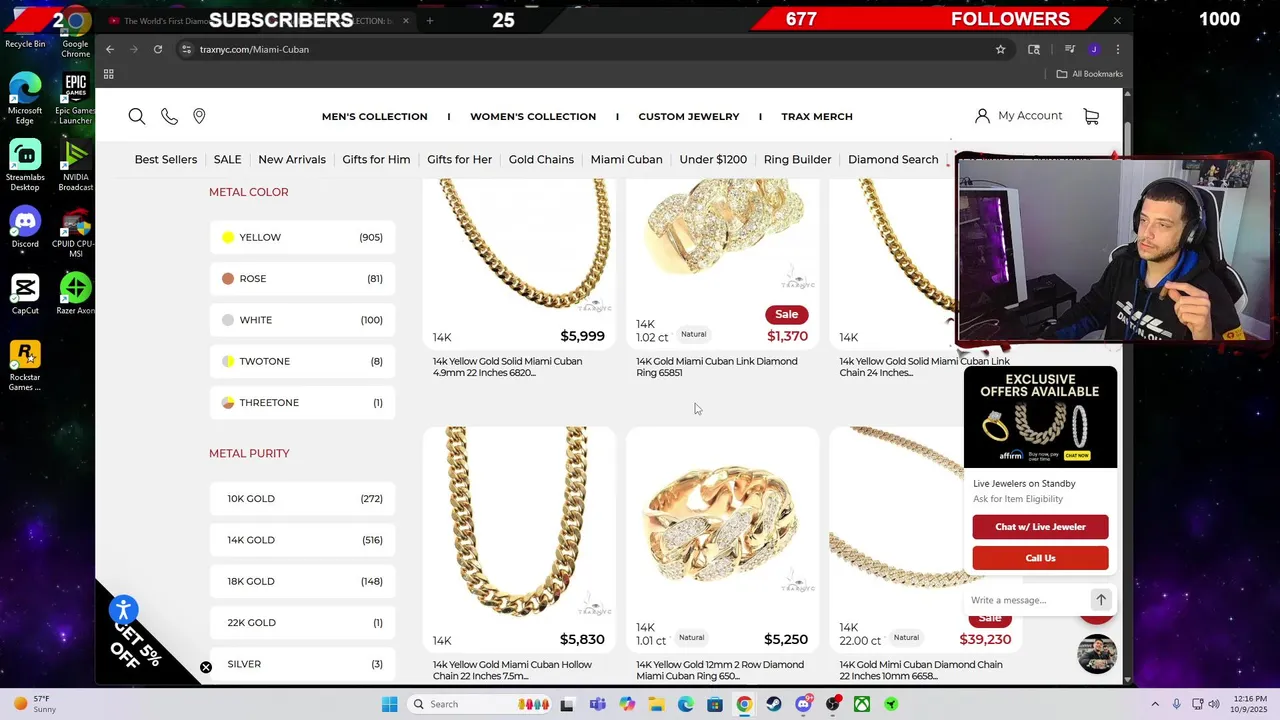The image size is (1280, 720).
Task: Open 14k Yellow Gold Miami Cuban Hollow Chain
Action: (512, 670)
